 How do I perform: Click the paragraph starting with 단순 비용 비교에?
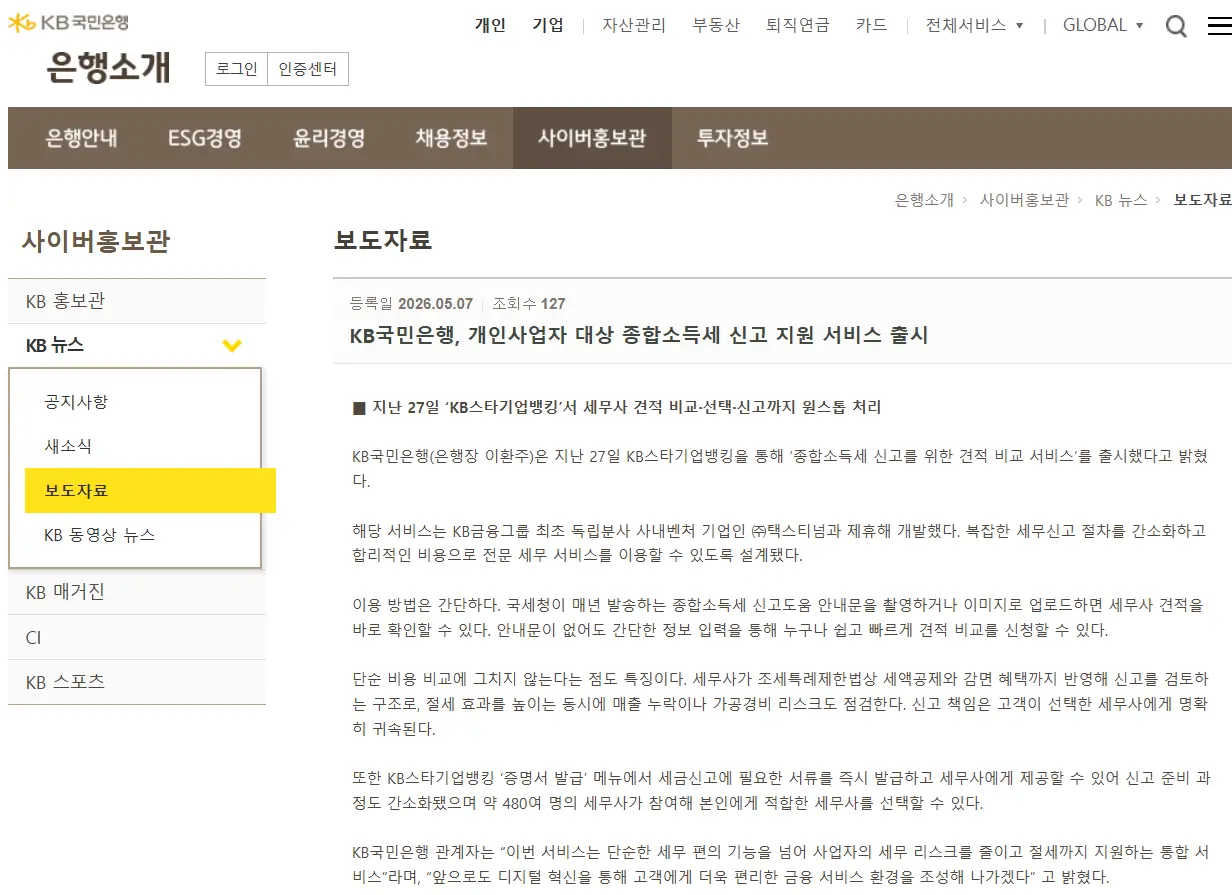click(x=780, y=704)
